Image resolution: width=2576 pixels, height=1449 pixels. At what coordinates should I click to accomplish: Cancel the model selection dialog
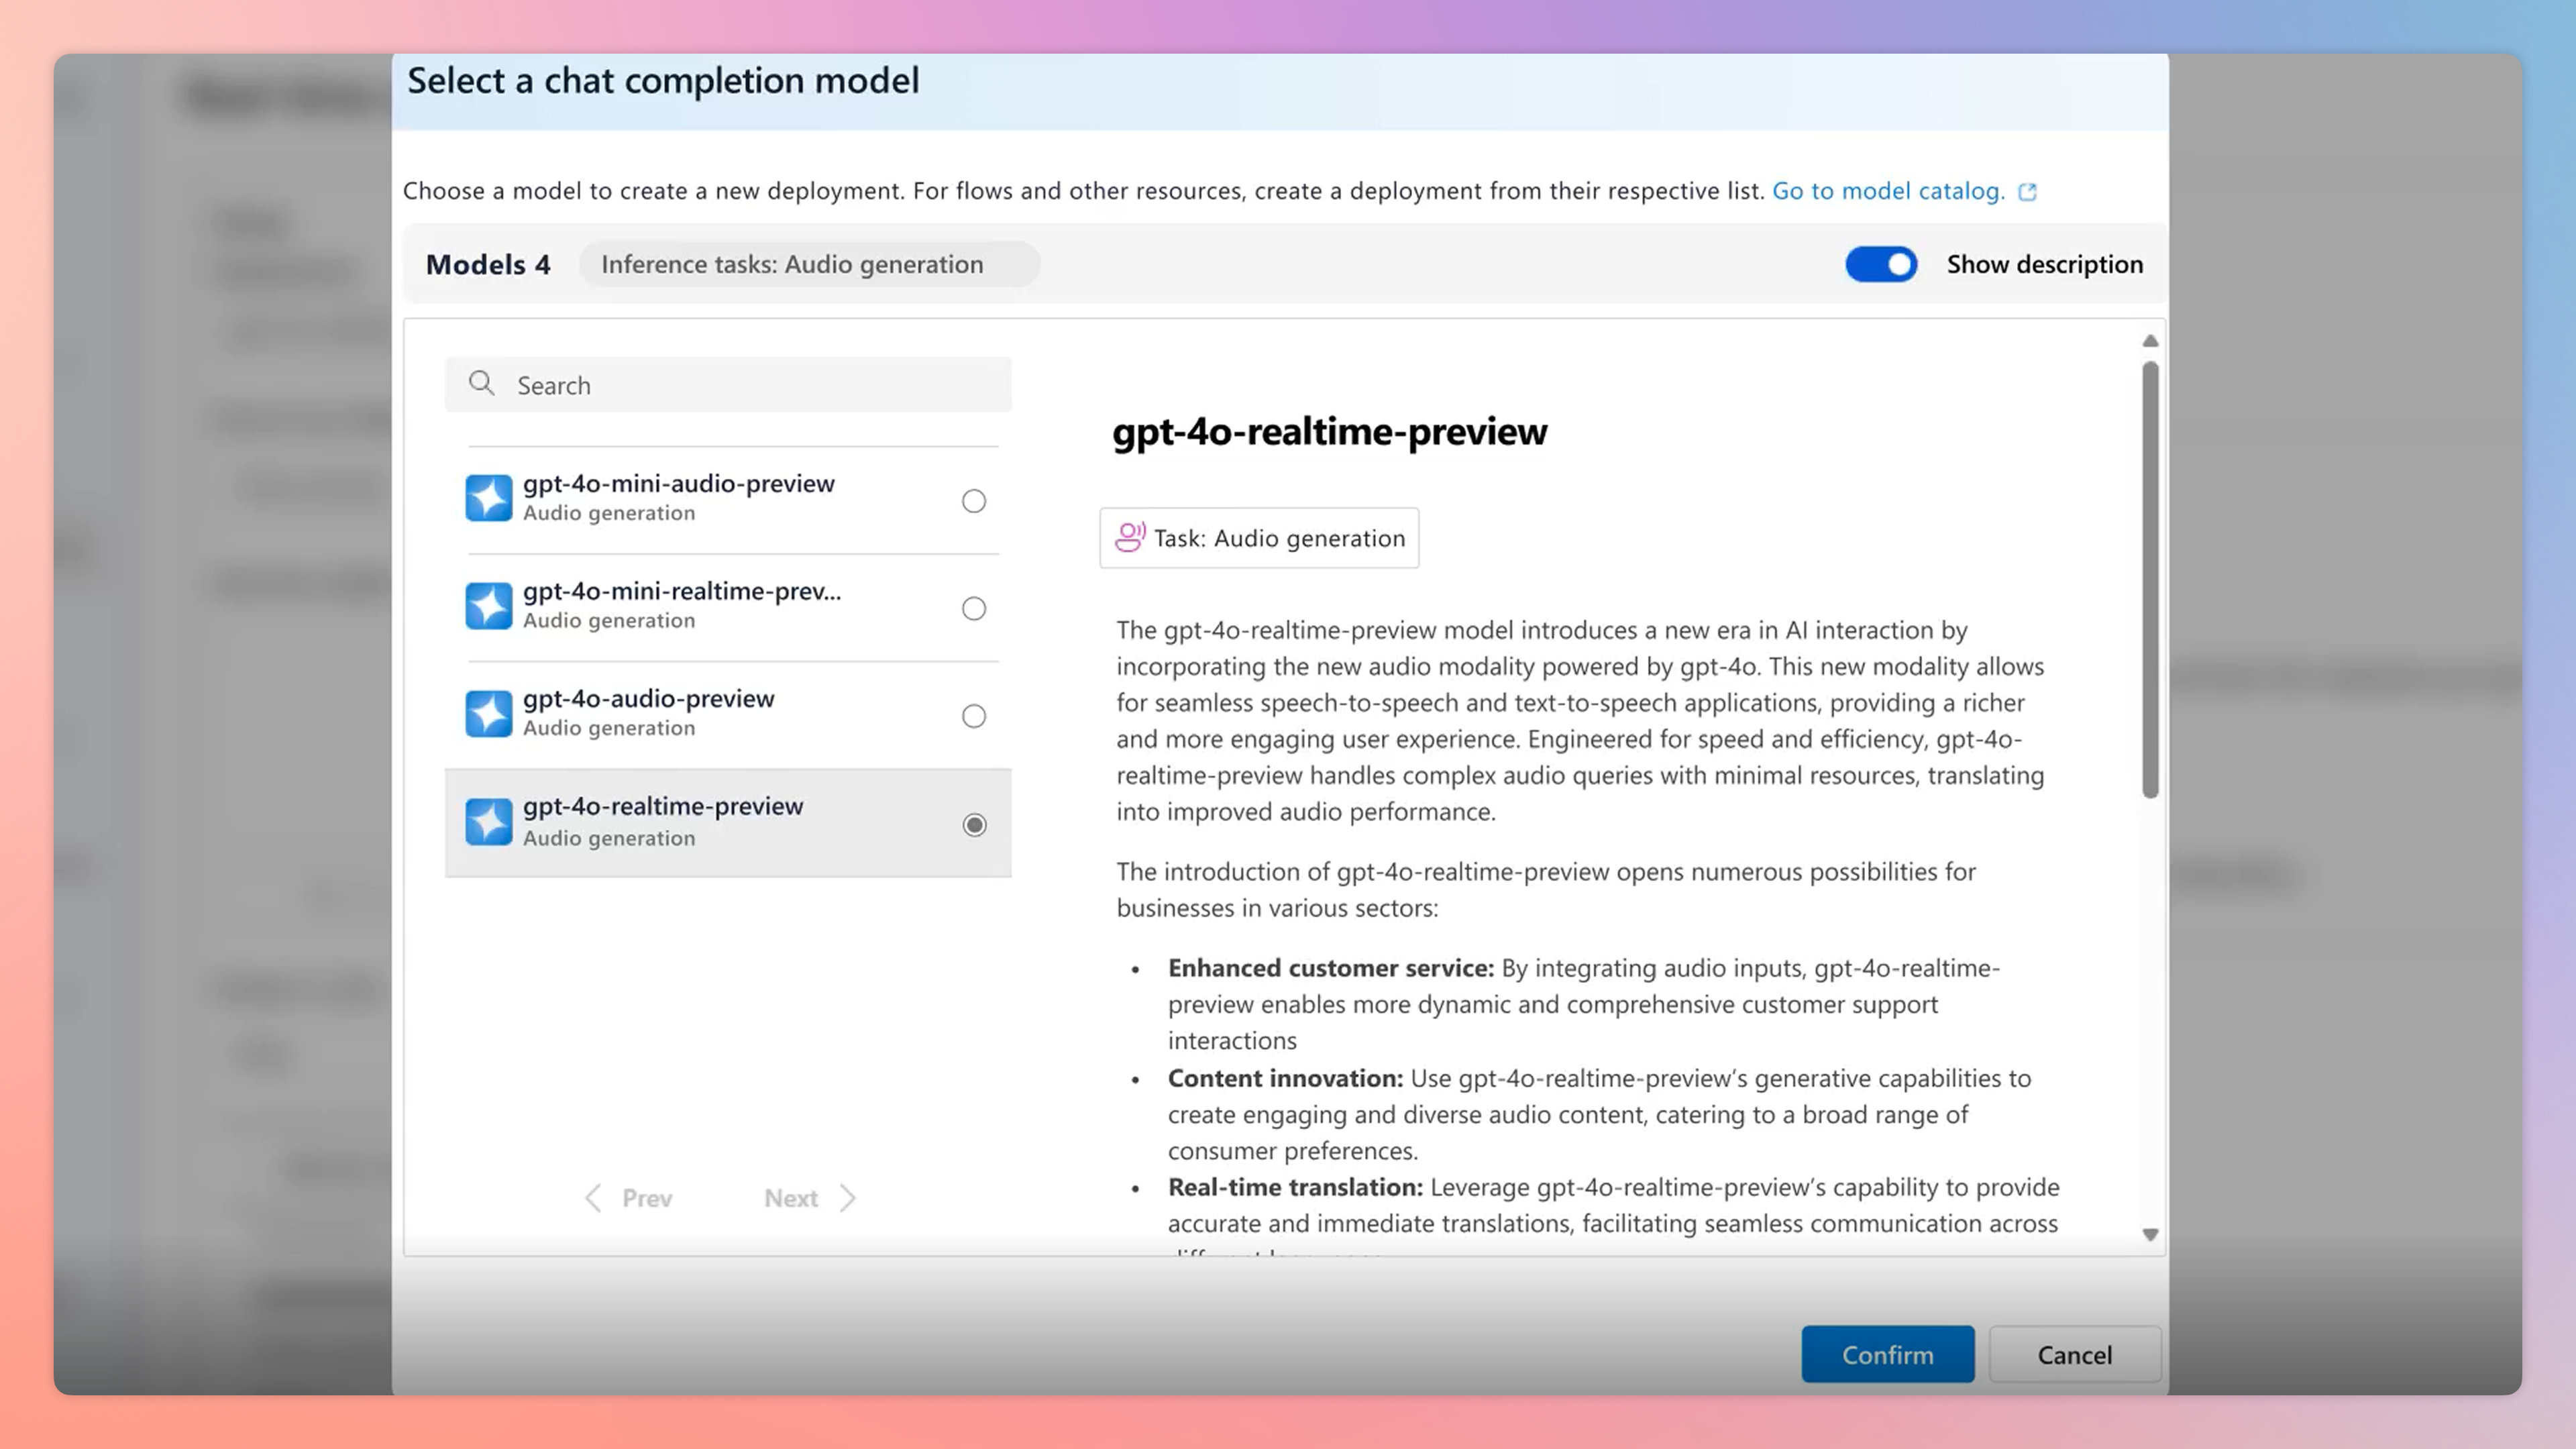pyautogui.click(x=2075, y=1354)
